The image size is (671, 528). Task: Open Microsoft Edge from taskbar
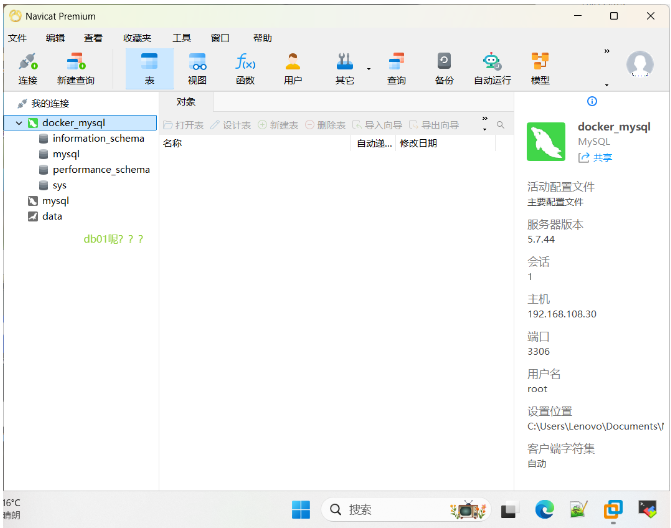(544, 510)
